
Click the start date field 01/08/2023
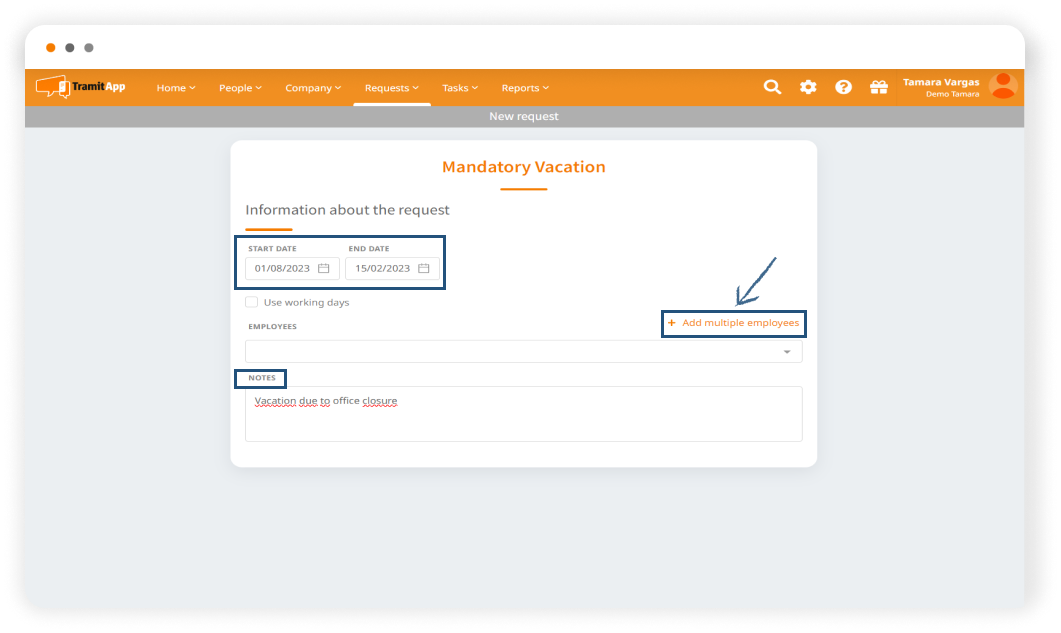(284, 268)
